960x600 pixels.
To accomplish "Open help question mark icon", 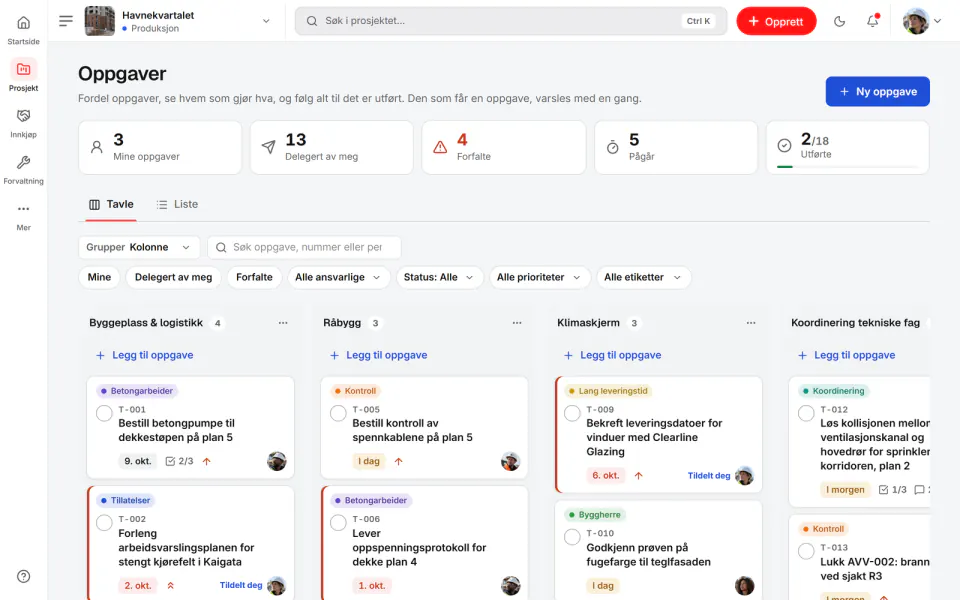I will [23, 576].
